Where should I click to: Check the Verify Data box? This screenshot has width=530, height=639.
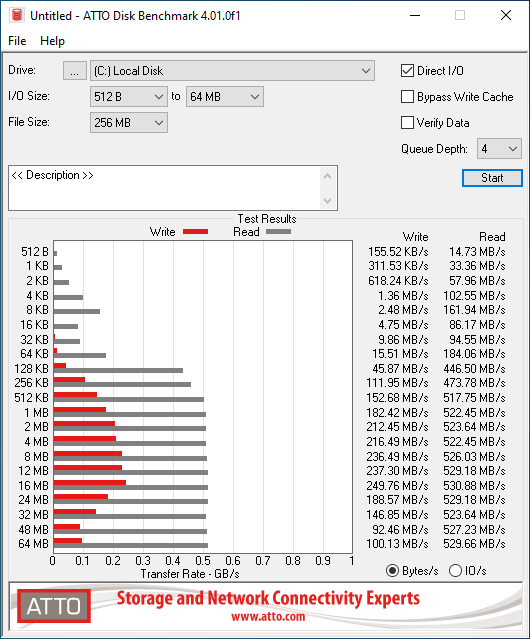407,123
